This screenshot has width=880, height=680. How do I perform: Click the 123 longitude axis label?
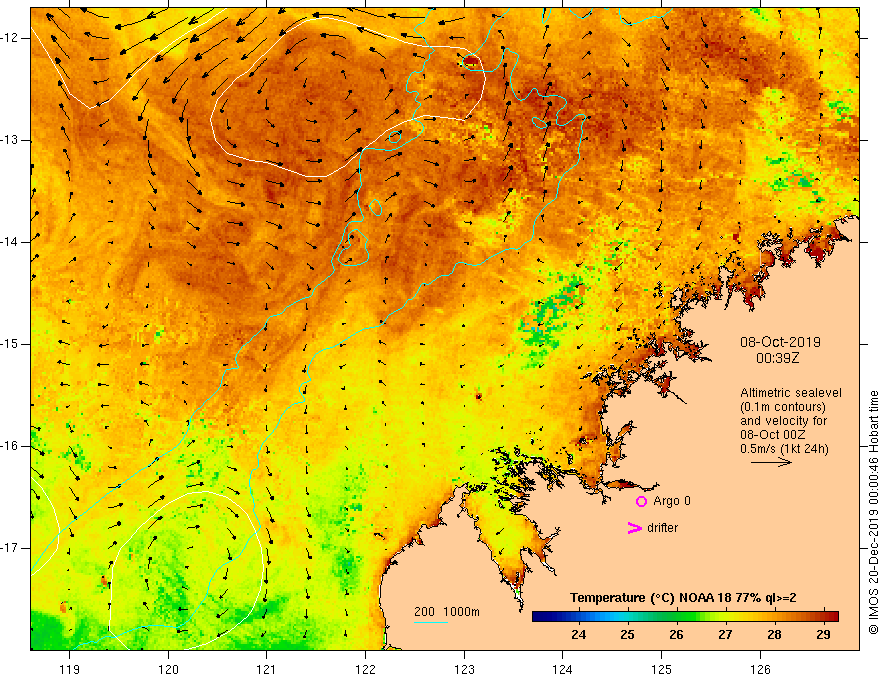point(464,669)
